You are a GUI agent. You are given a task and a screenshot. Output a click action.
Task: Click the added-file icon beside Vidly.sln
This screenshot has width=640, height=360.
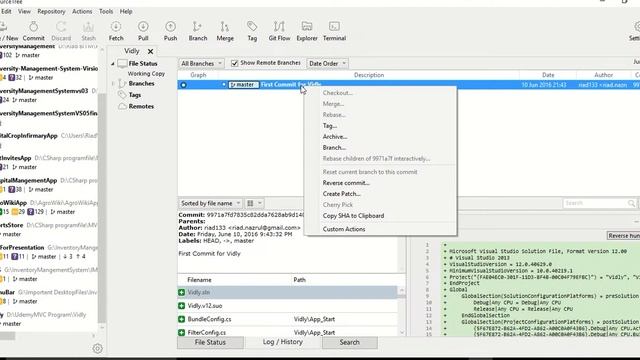182,292
